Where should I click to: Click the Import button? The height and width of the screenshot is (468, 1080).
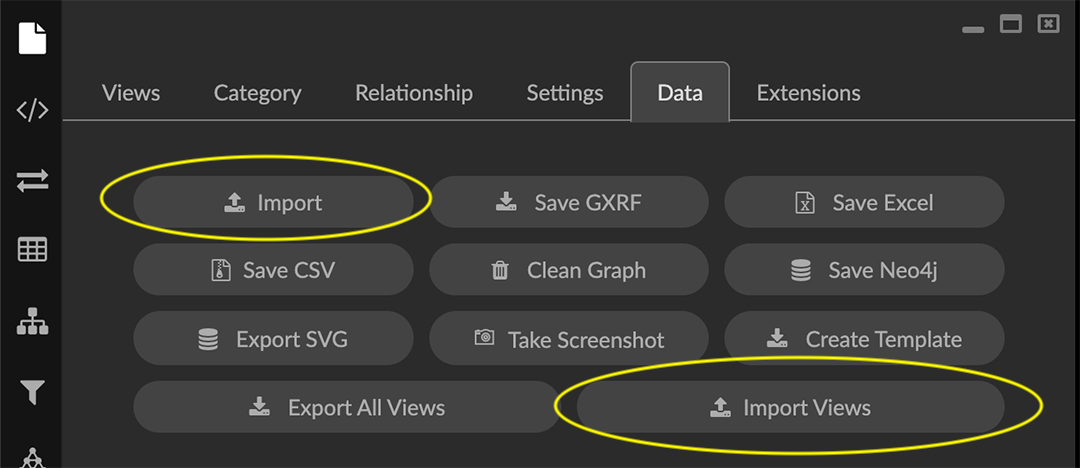tap(273, 203)
